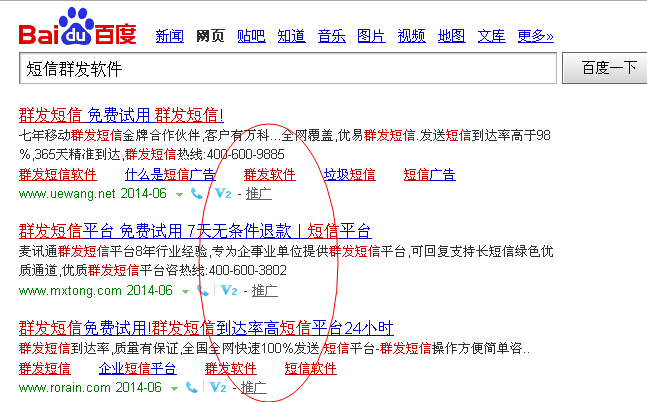
Task: Open the 视频 tab
Action: pos(411,36)
